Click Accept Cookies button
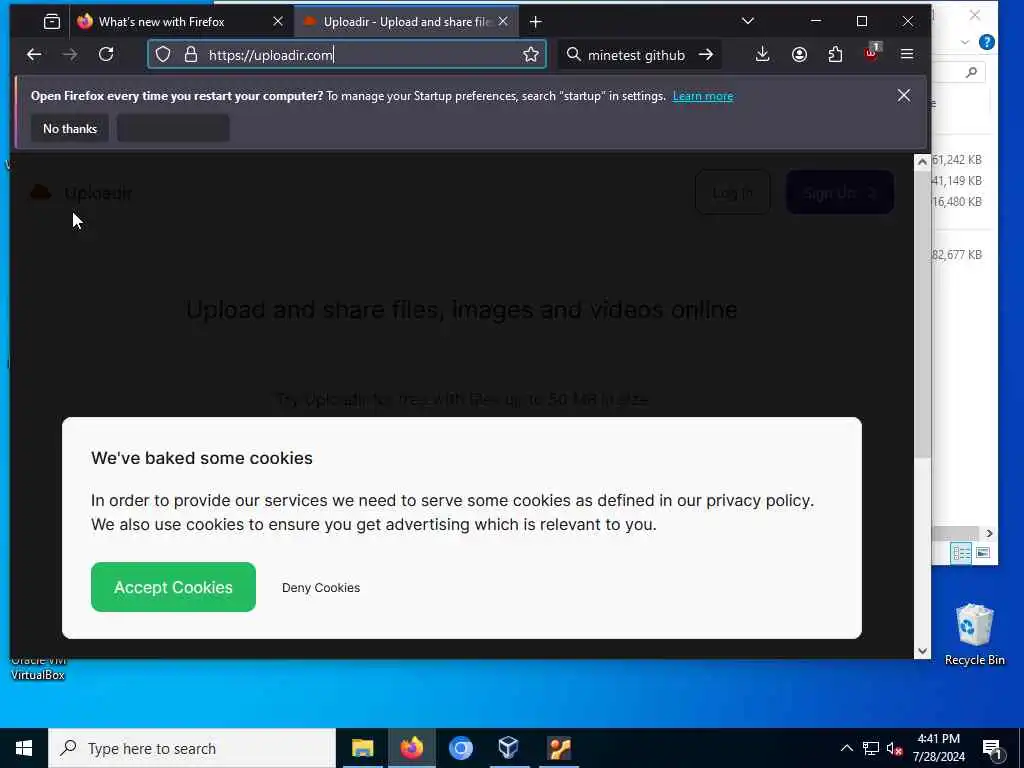This screenshot has width=1024, height=768. pos(173,587)
